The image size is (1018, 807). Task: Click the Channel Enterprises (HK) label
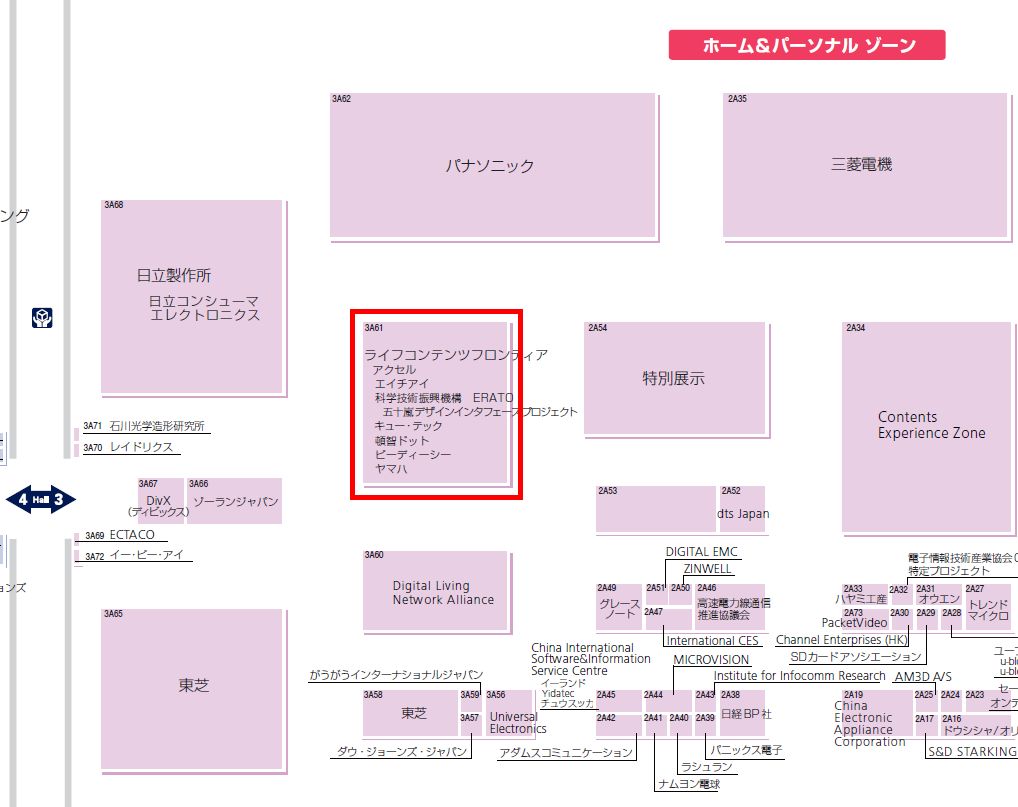pyautogui.click(x=841, y=639)
